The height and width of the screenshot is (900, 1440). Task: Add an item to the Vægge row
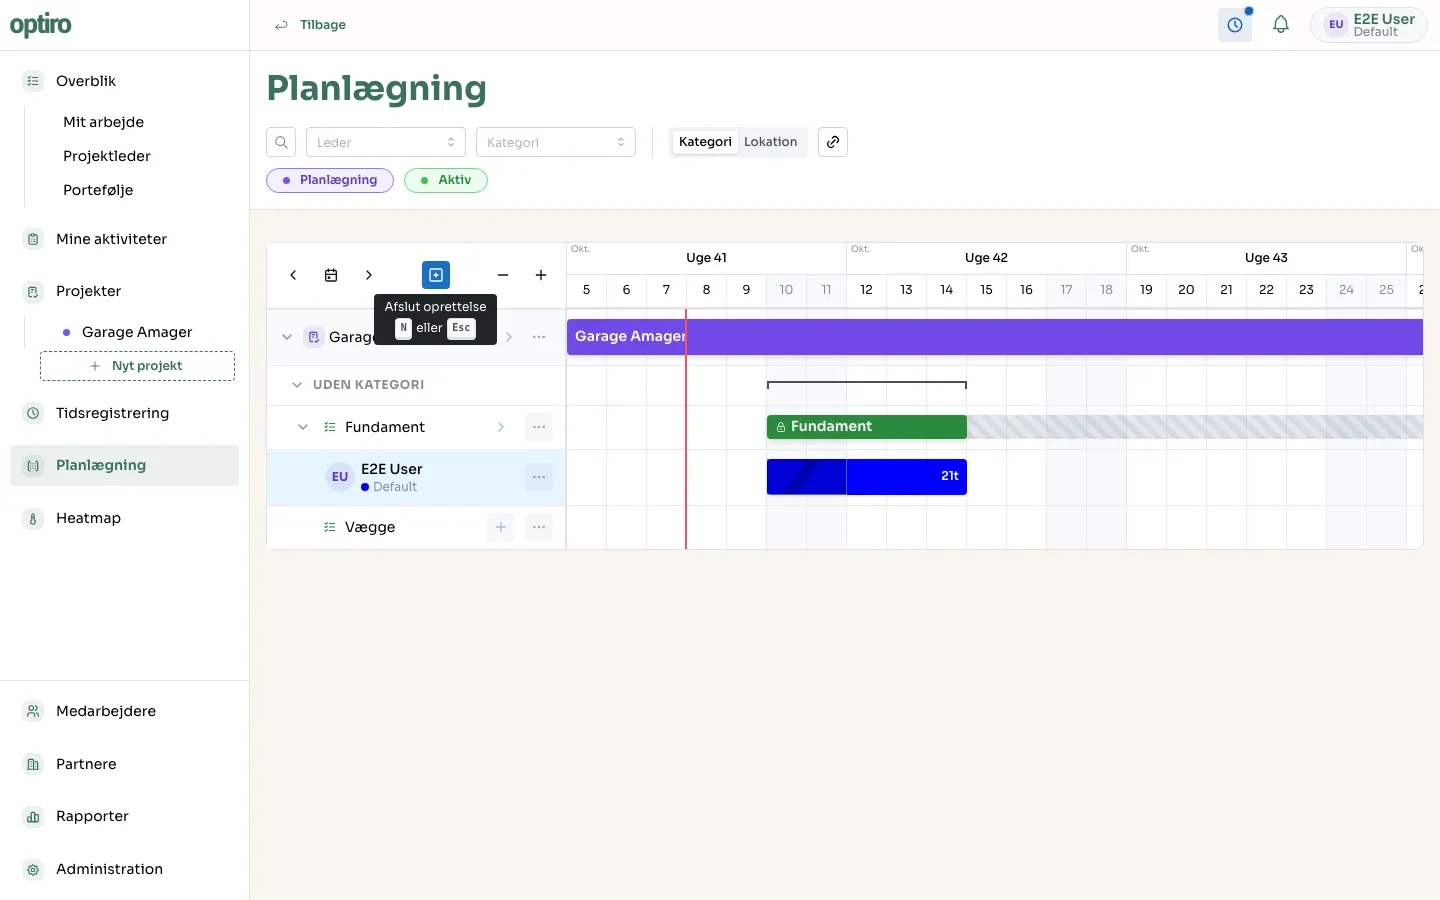coord(501,527)
